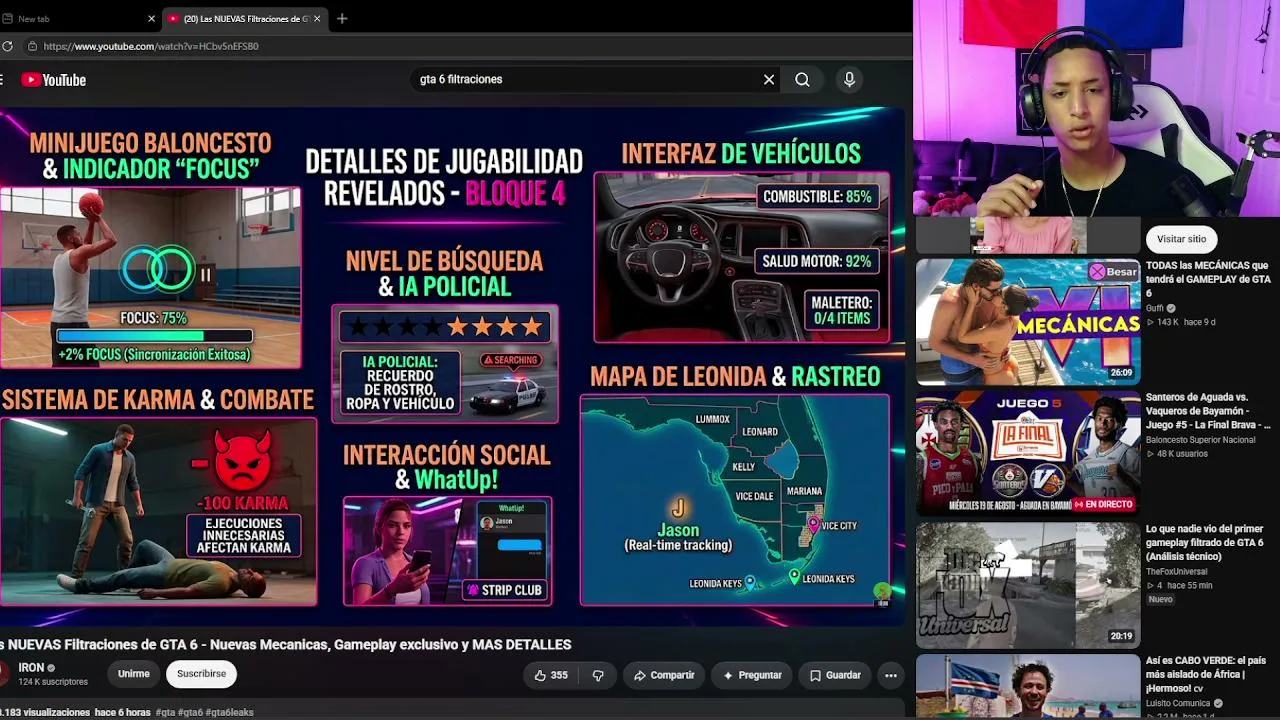Visit the Guffi channel link

click(x=1157, y=308)
